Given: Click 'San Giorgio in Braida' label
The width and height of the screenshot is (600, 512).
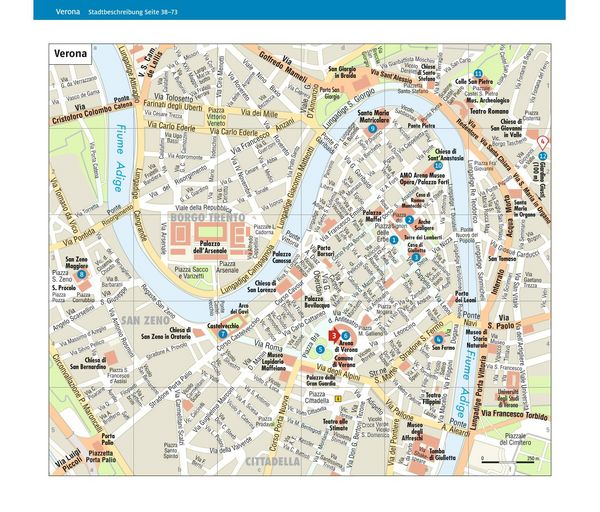Looking at the screenshot, I should coord(342,72).
